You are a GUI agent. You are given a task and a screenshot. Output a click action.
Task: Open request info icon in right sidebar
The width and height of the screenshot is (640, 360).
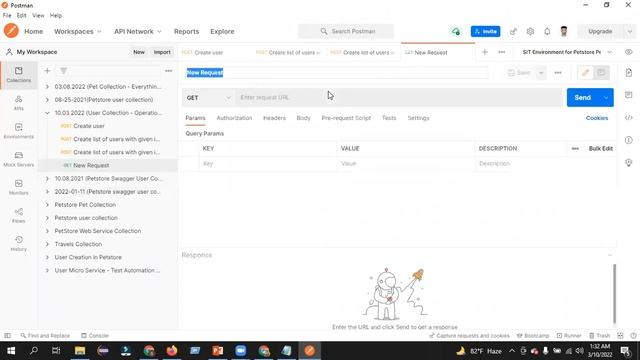click(x=629, y=140)
